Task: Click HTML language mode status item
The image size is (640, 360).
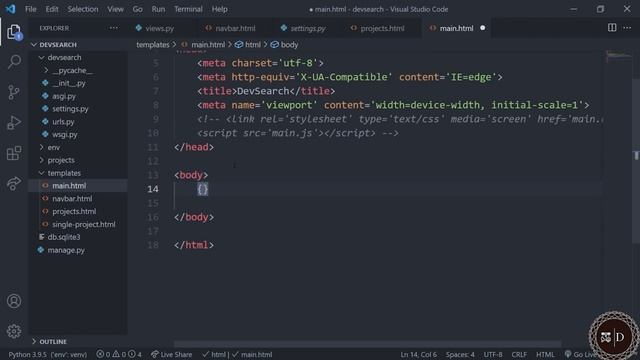Action: [545, 354]
